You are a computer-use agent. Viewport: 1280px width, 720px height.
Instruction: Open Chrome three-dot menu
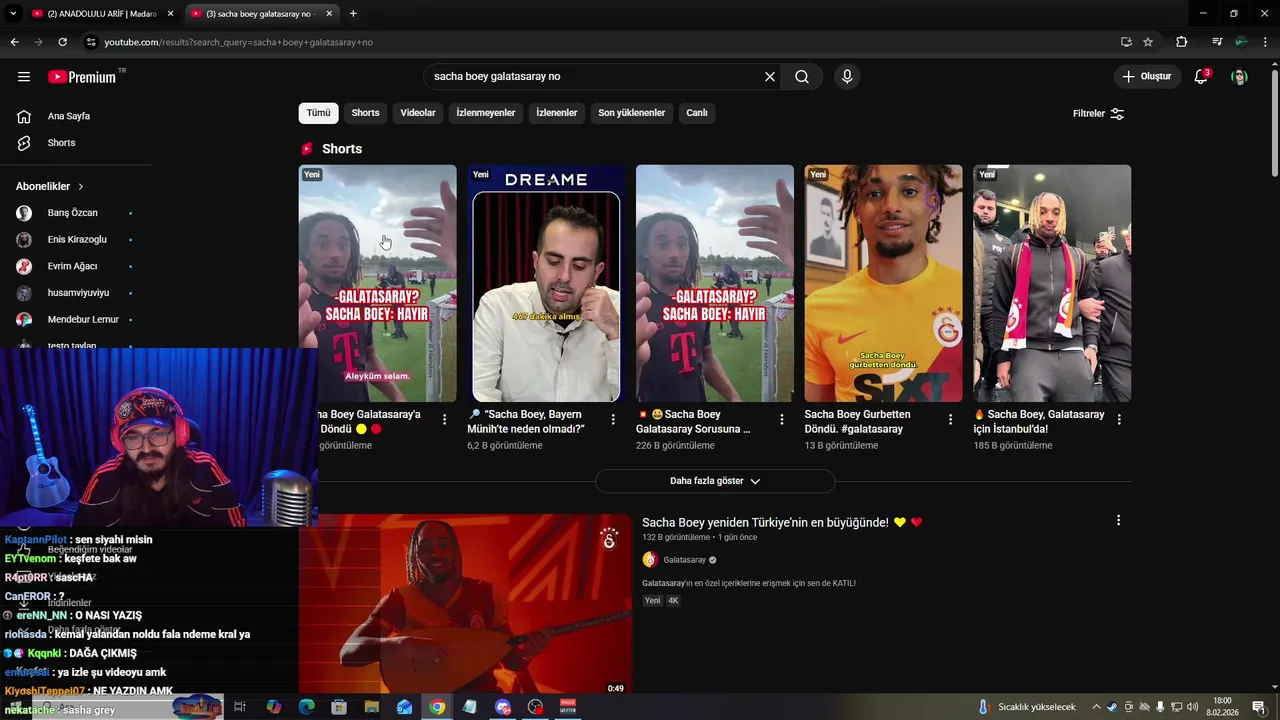click(1264, 42)
